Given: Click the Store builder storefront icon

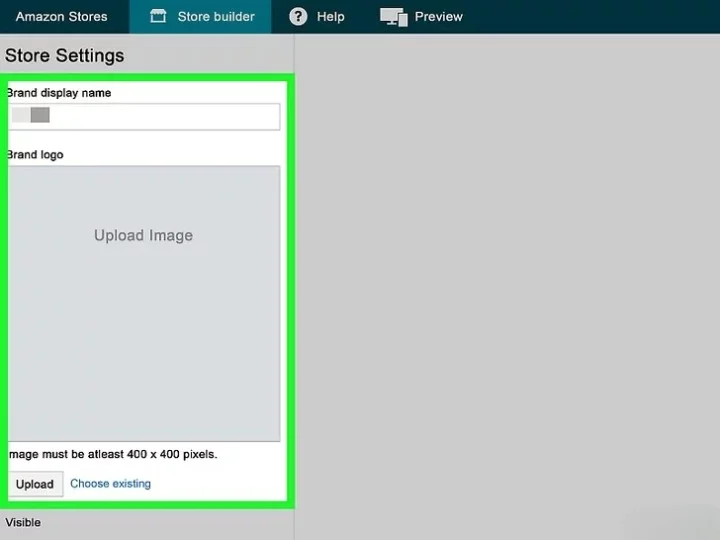Looking at the screenshot, I should (158, 17).
